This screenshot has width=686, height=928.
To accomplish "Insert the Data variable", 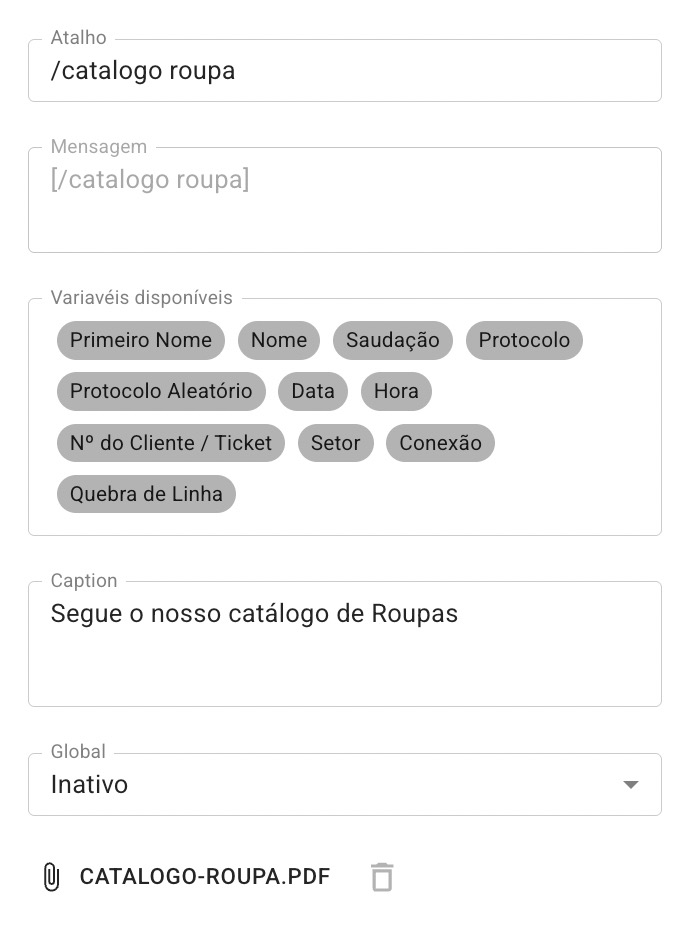I will tap(313, 391).
